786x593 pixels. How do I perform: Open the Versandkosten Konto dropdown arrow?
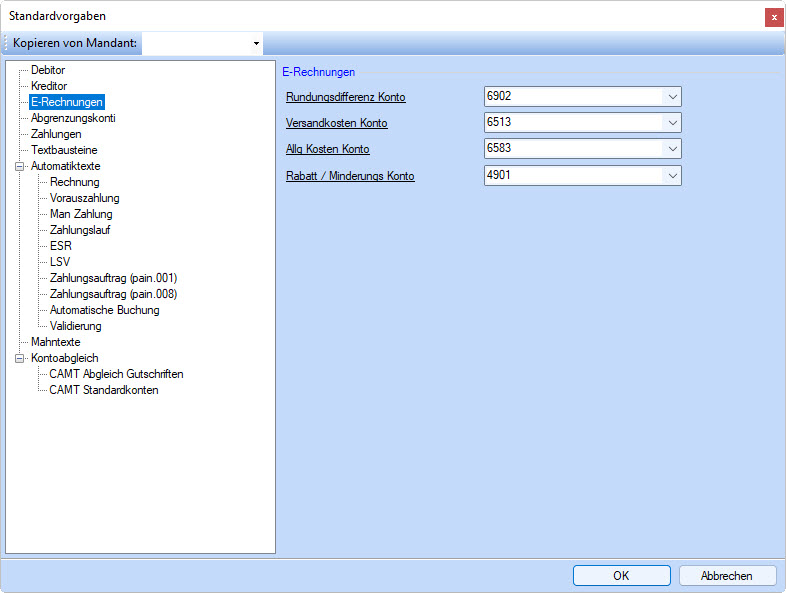[672, 123]
